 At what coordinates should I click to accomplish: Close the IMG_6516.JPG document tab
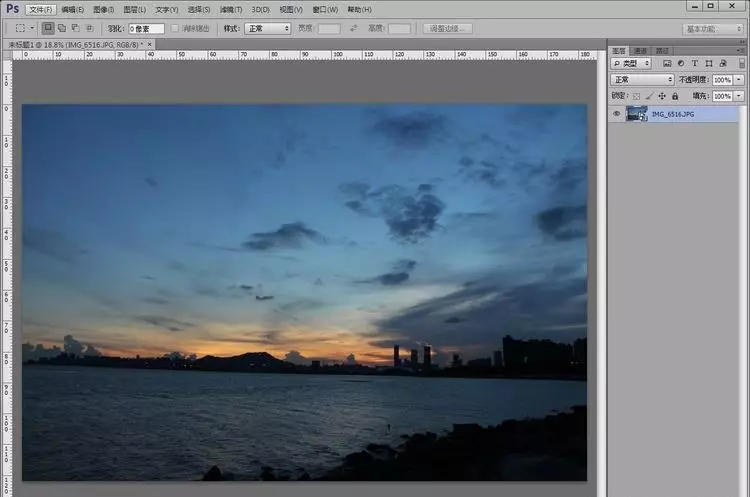click(150, 44)
